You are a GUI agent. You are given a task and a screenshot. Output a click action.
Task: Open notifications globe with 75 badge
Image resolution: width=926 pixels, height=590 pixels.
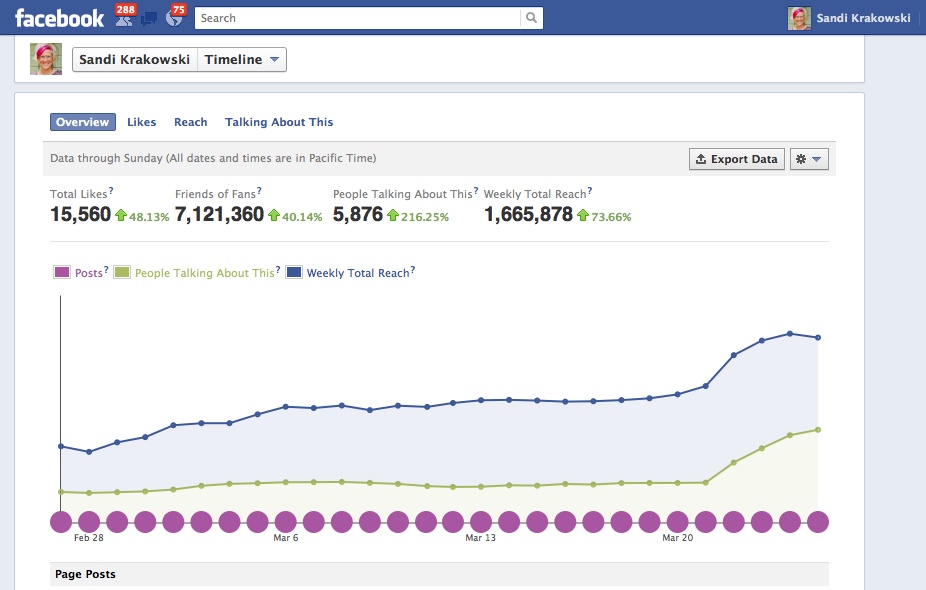click(174, 17)
